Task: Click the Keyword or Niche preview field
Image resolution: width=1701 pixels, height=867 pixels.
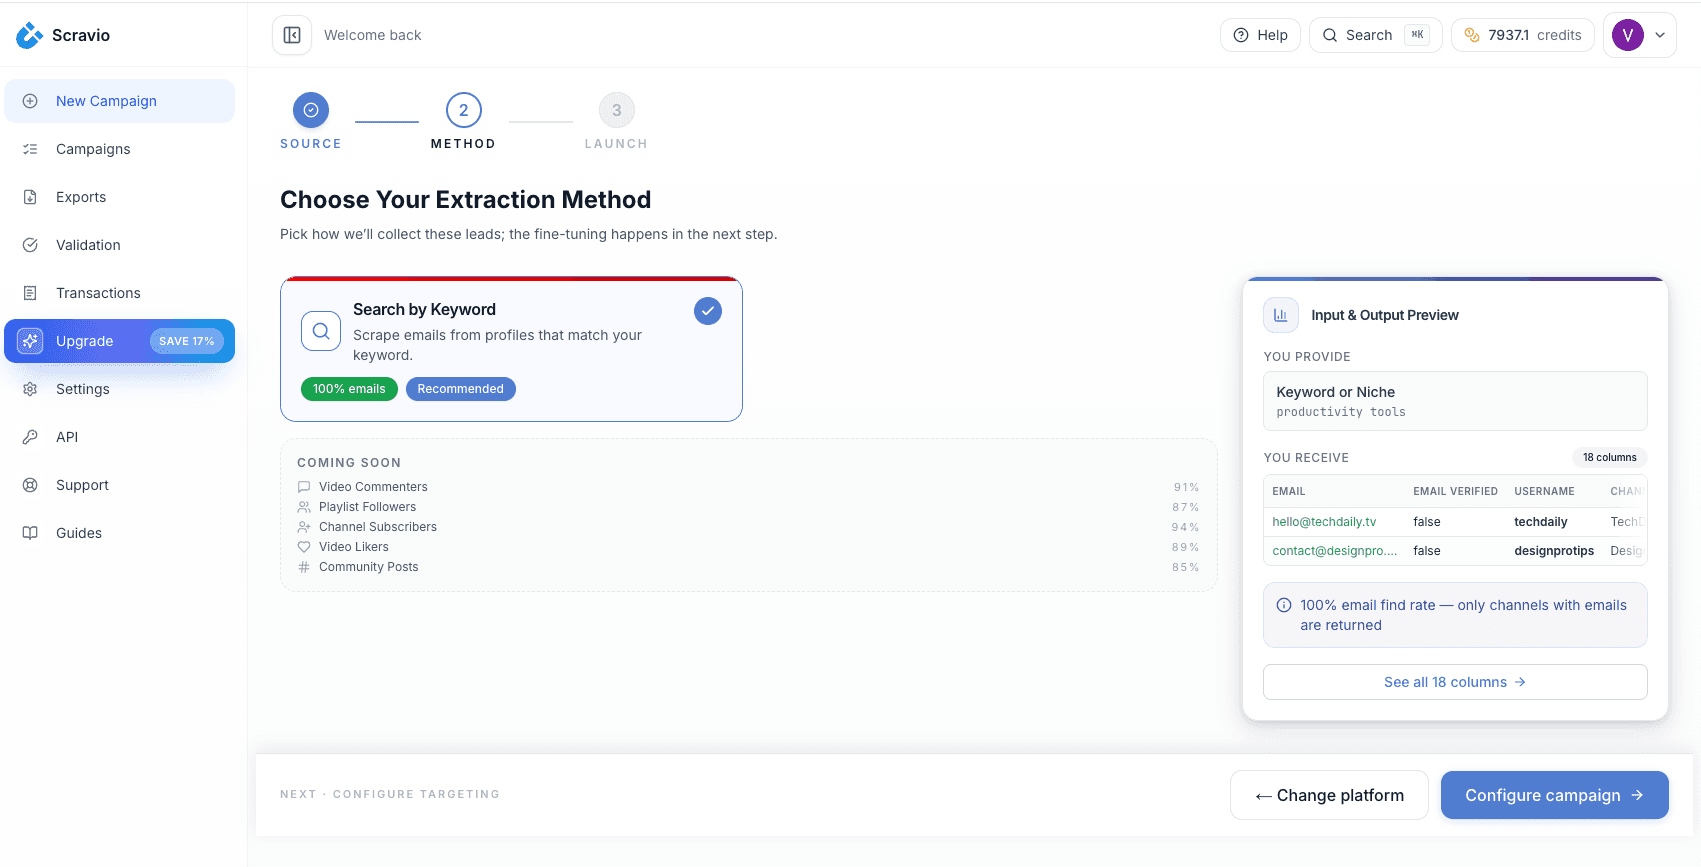Action: coord(1455,401)
